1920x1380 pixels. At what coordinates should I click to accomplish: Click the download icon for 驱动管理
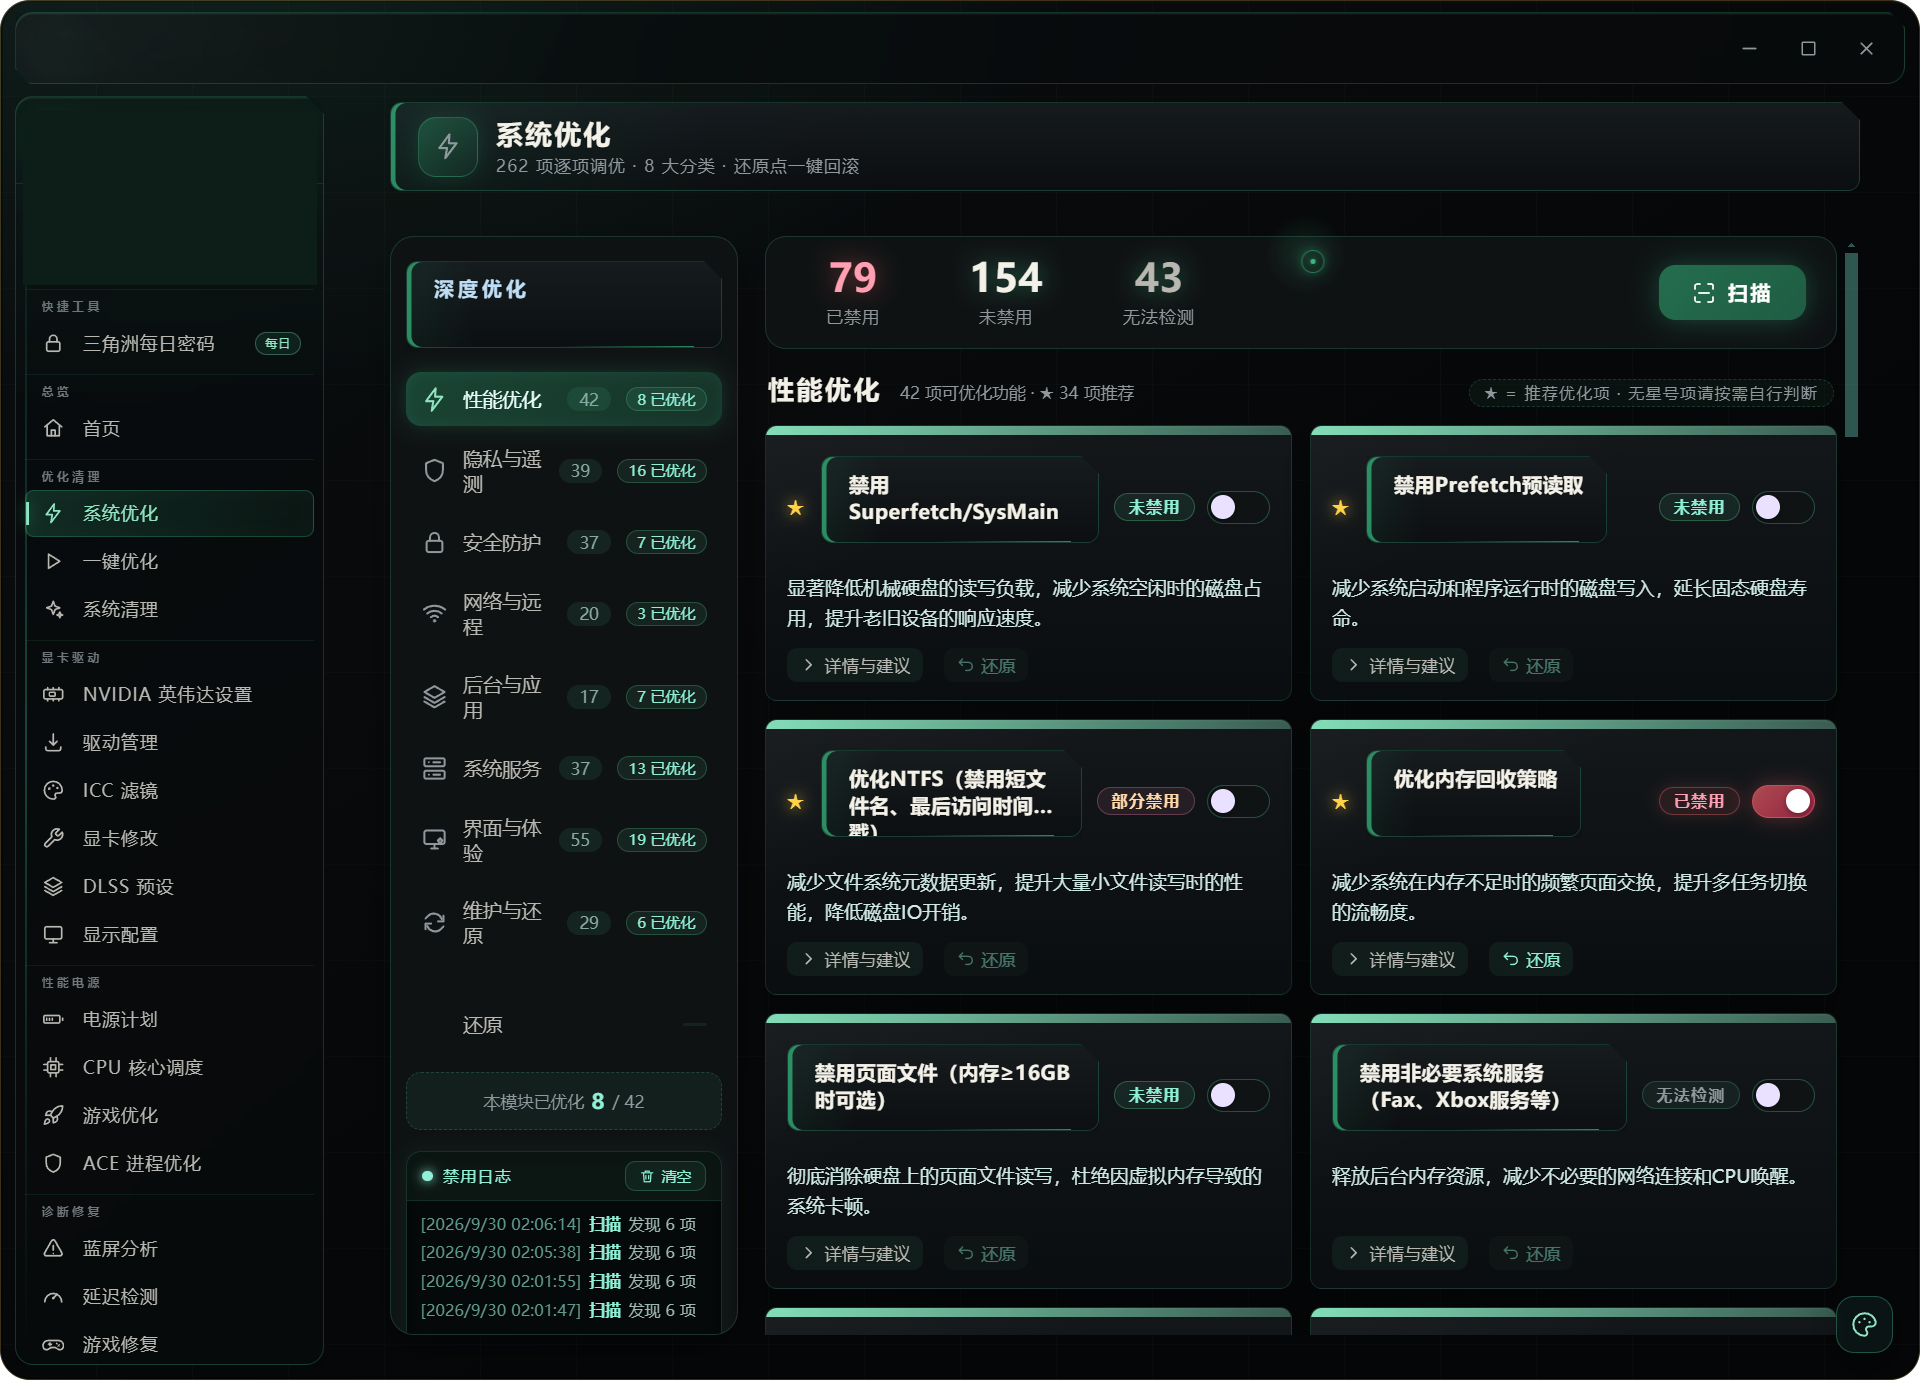click(53, 742)
